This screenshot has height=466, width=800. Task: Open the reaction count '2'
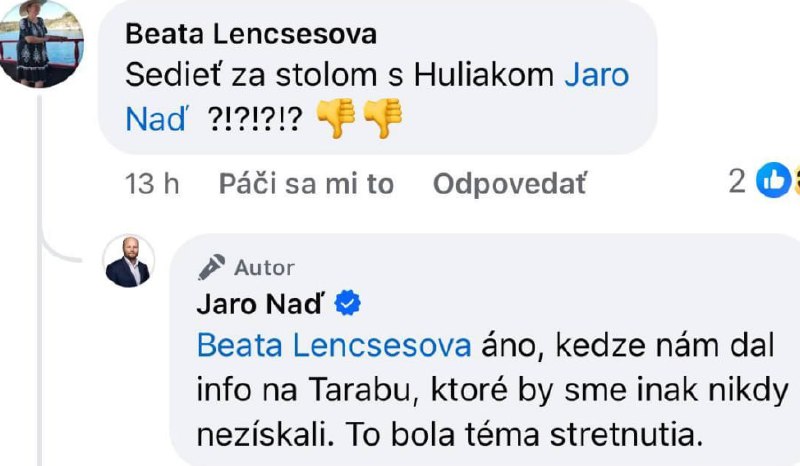(x=737, y=181)
